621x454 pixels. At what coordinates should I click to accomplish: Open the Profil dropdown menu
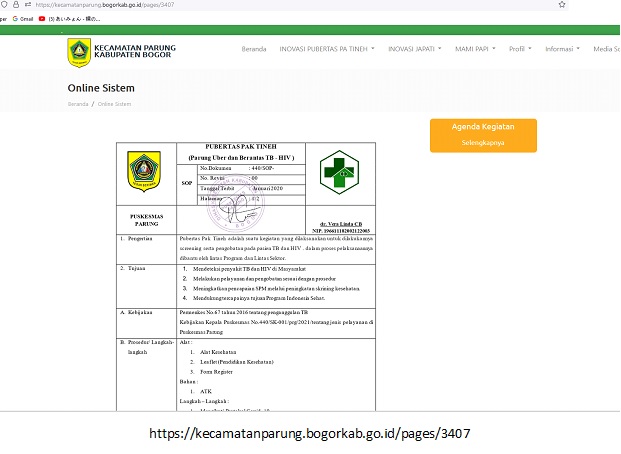(521, 49)
